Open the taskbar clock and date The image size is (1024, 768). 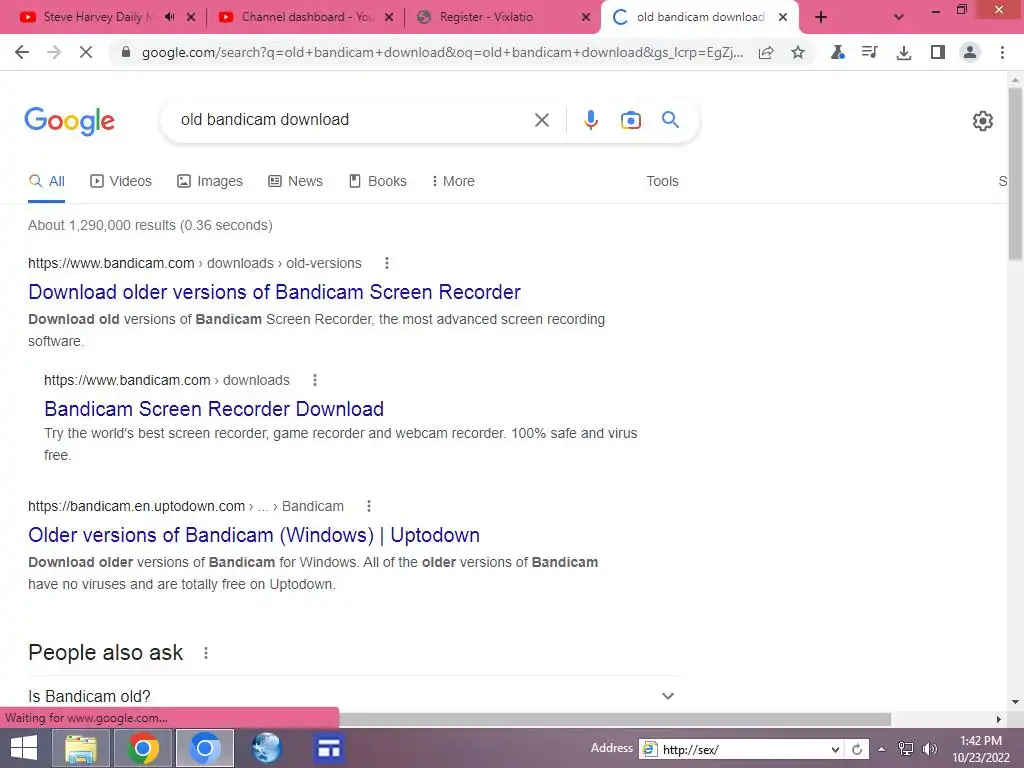[x=980, y=749]
